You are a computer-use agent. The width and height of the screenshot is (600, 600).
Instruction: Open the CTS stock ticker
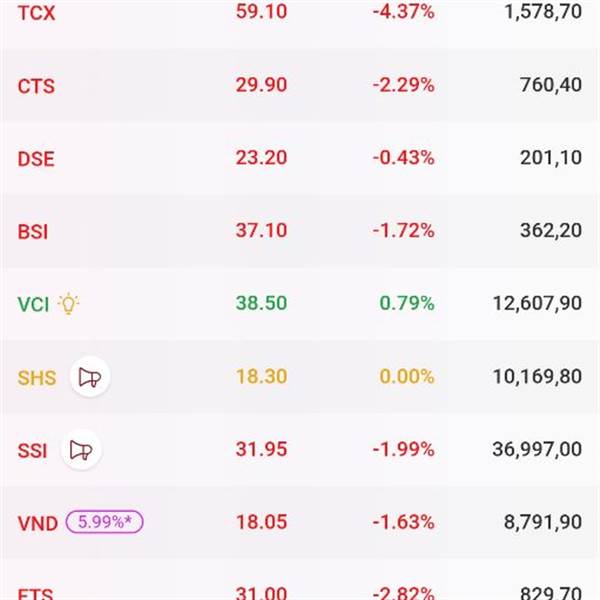pos(37,86)
